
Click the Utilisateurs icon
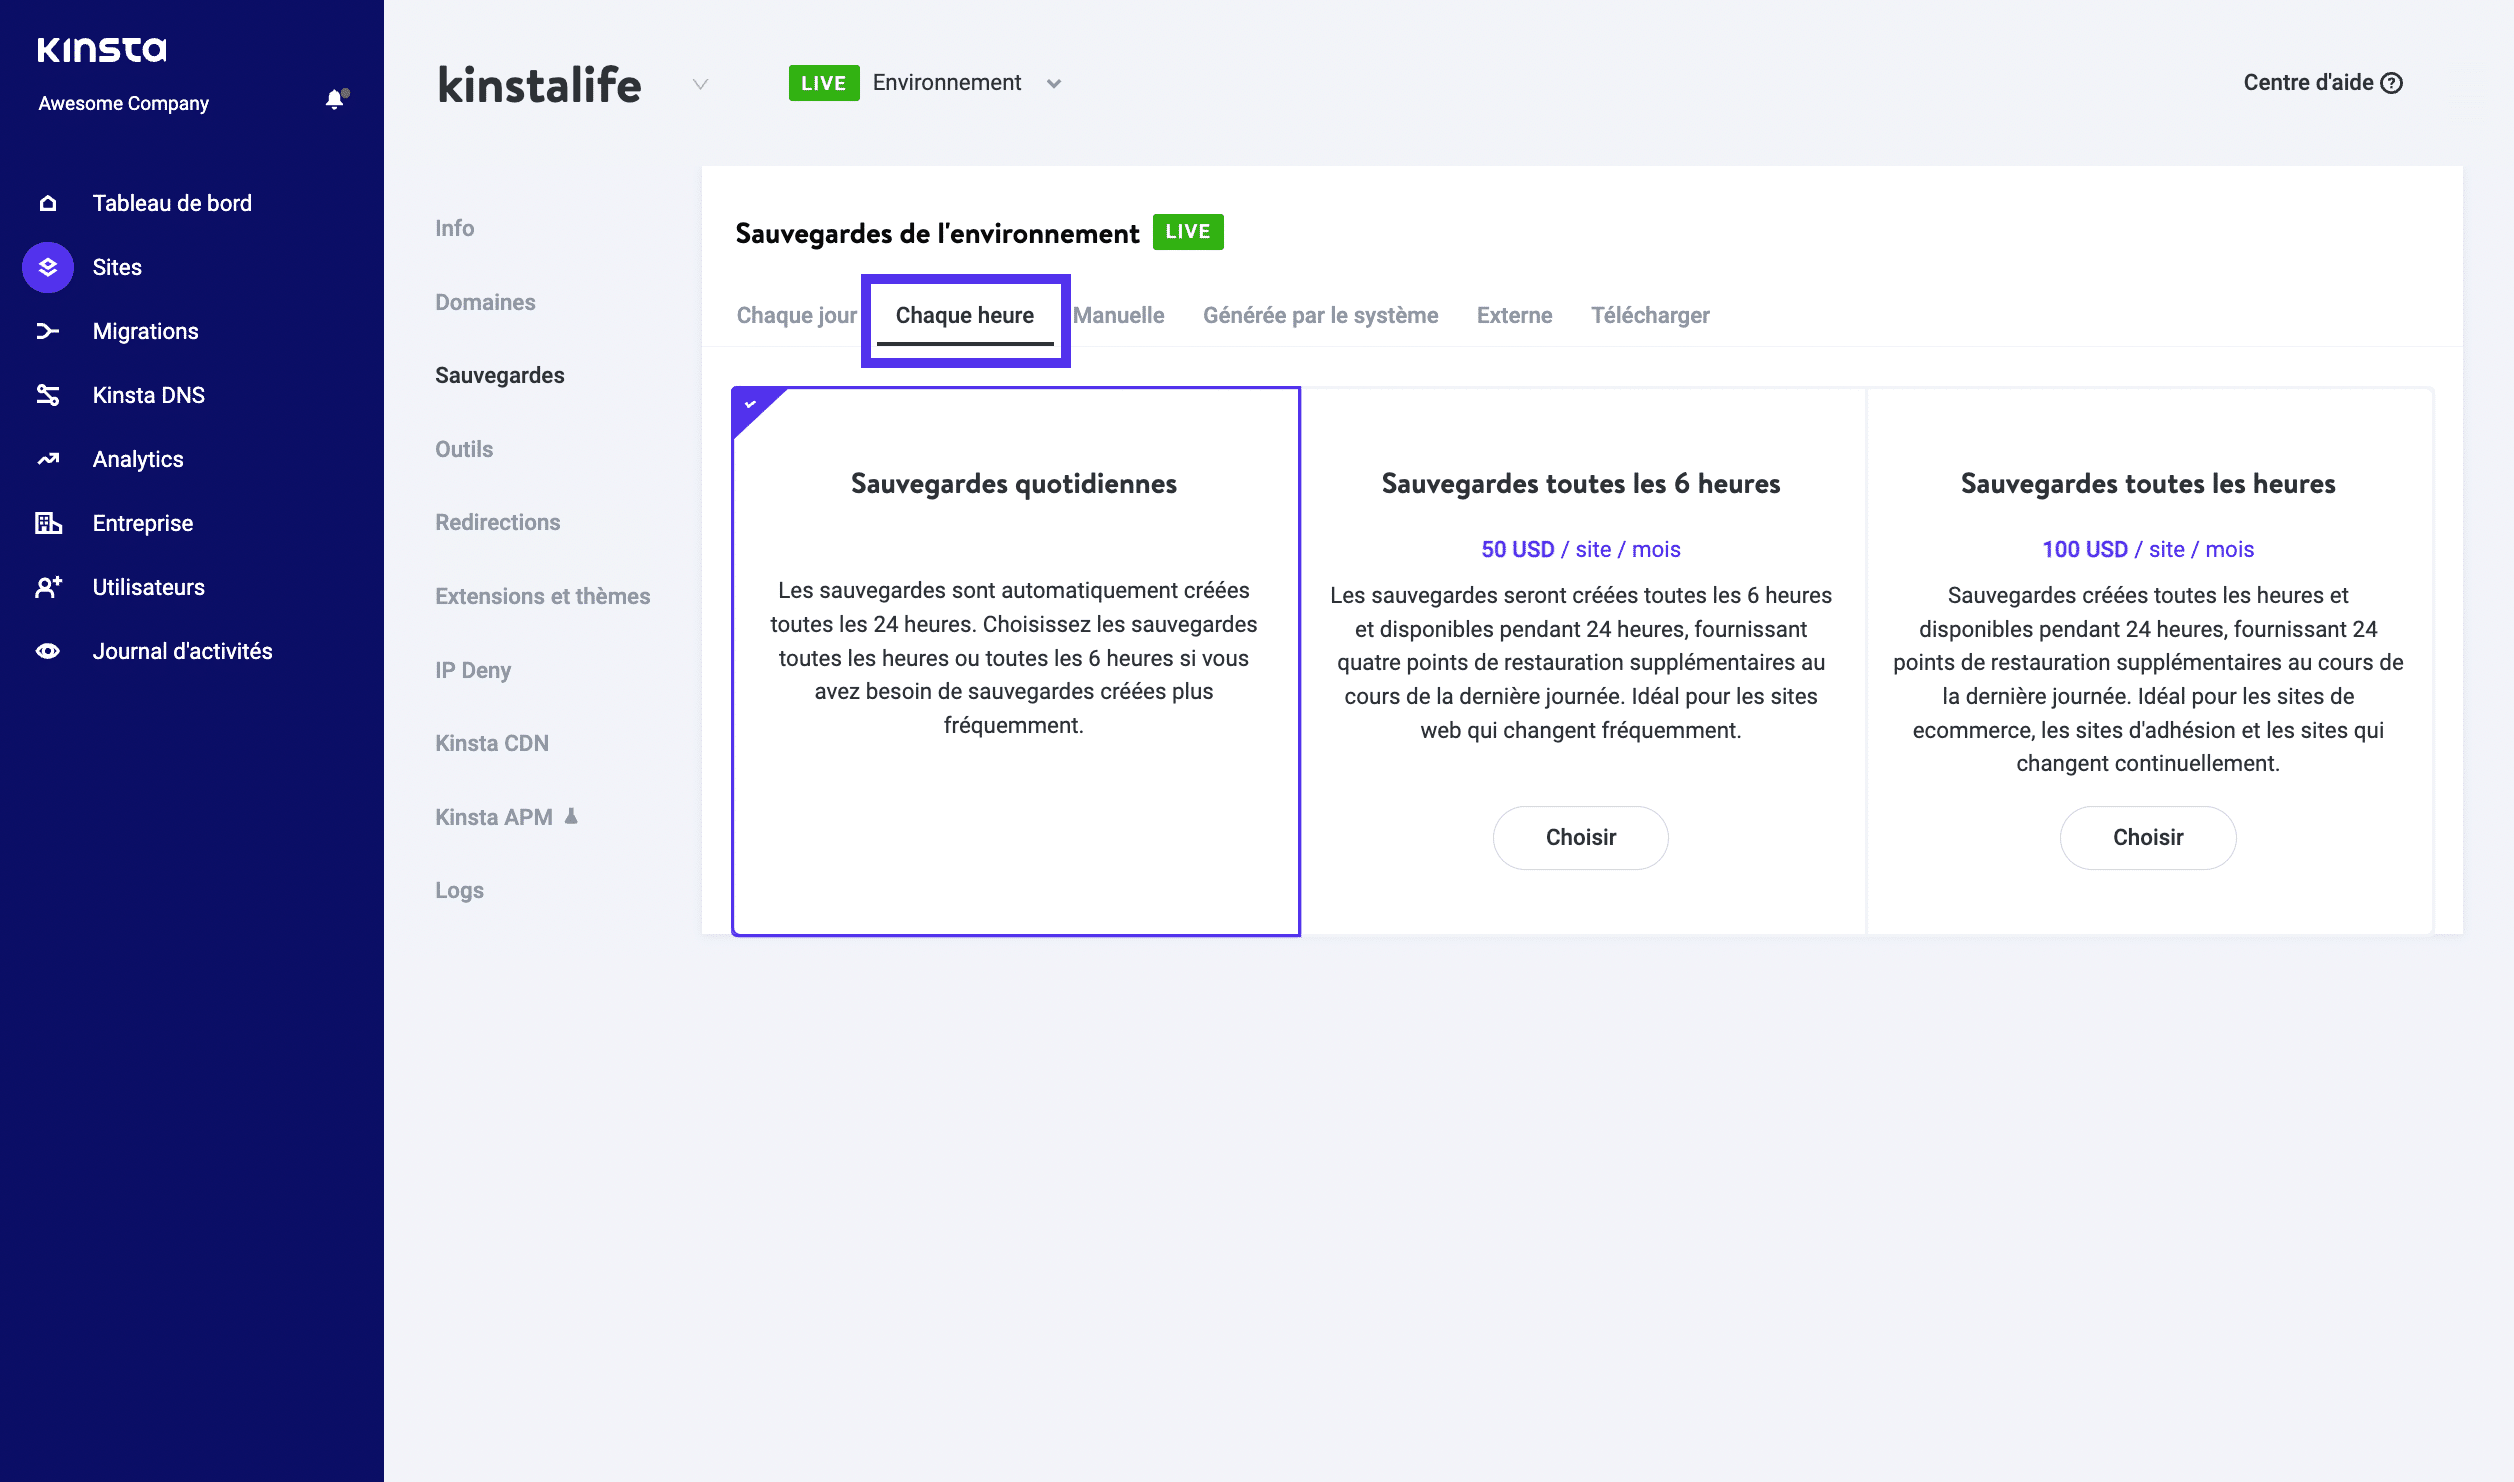click(x=47, y=586)
